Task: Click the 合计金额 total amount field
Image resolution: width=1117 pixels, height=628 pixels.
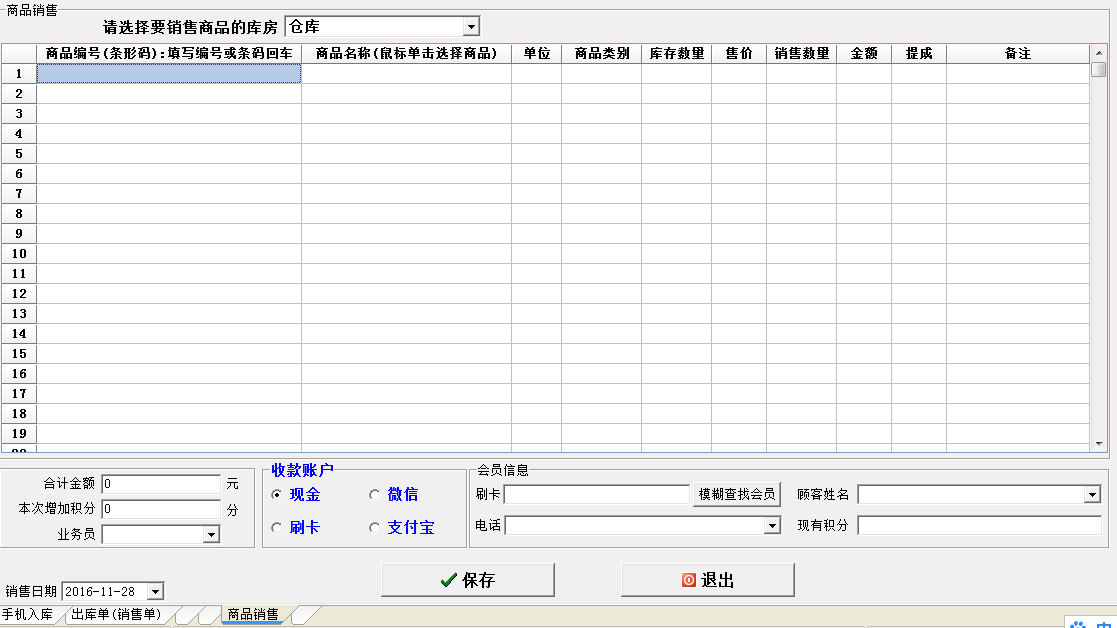Action: (x=161, y=483)
